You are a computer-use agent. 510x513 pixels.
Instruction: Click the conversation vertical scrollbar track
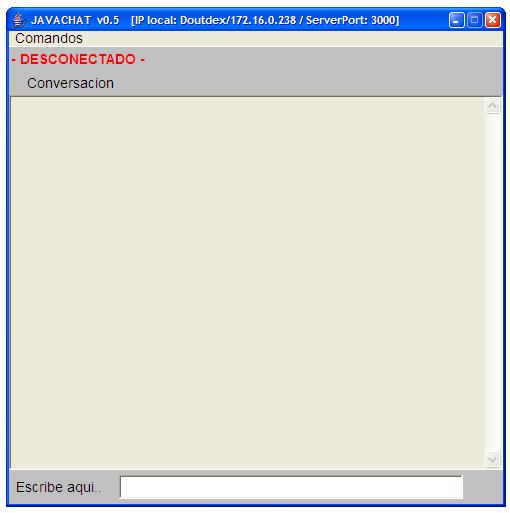coord(492,283)
